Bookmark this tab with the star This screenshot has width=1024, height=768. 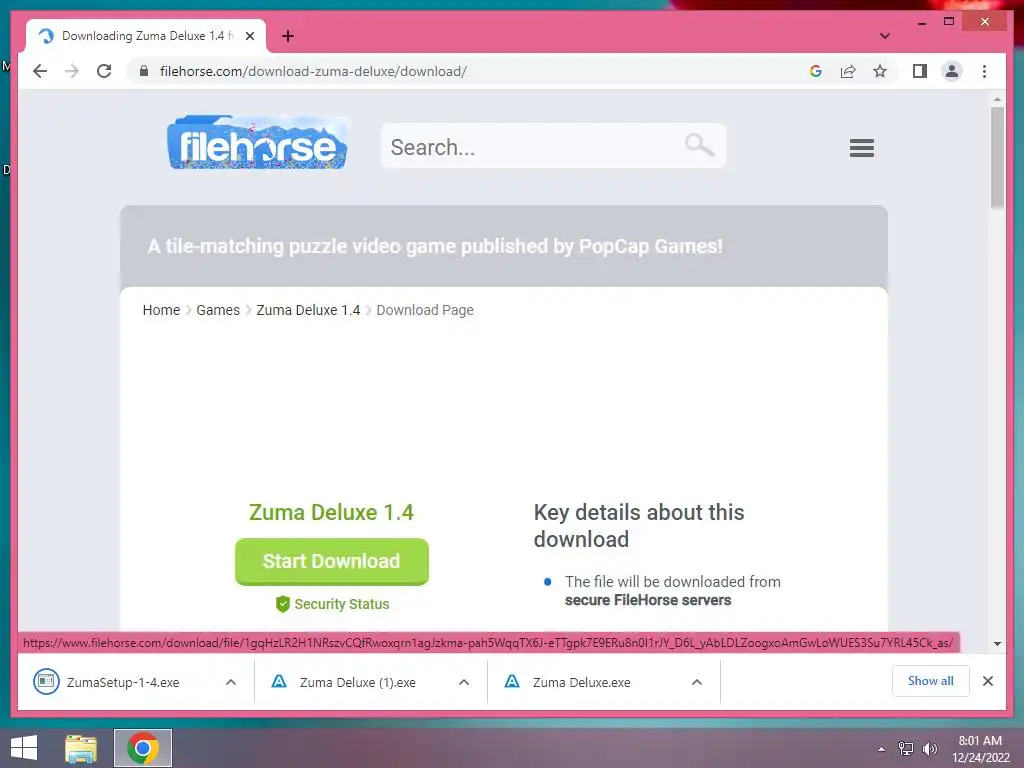pyautogui.click(x=880, y=71)
